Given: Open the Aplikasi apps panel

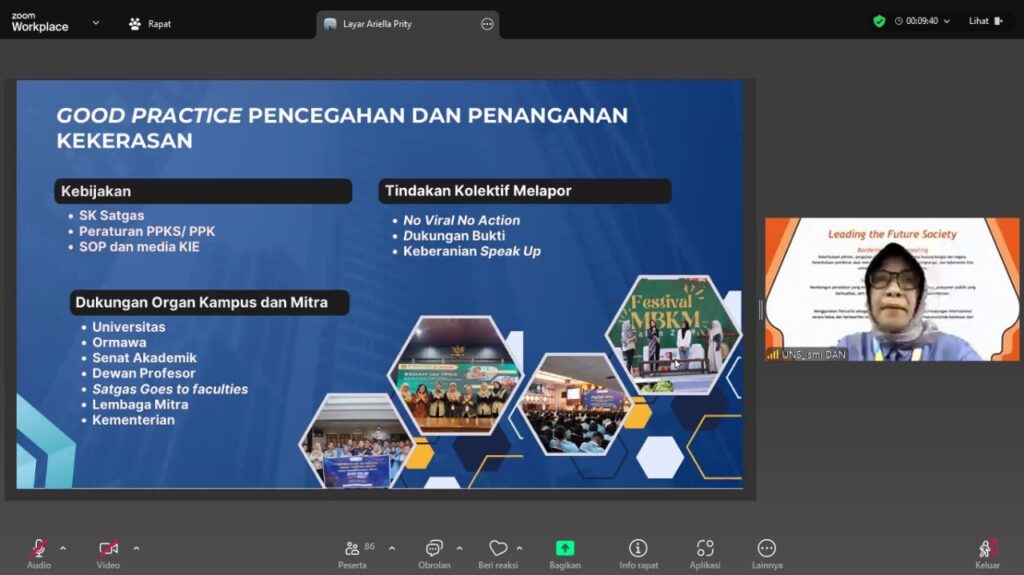Looking at the screenshot, I should (705, 549).
